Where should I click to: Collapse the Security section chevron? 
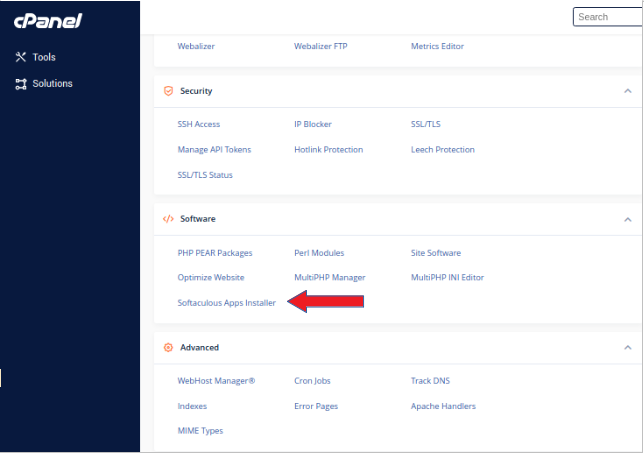point(628,91)
